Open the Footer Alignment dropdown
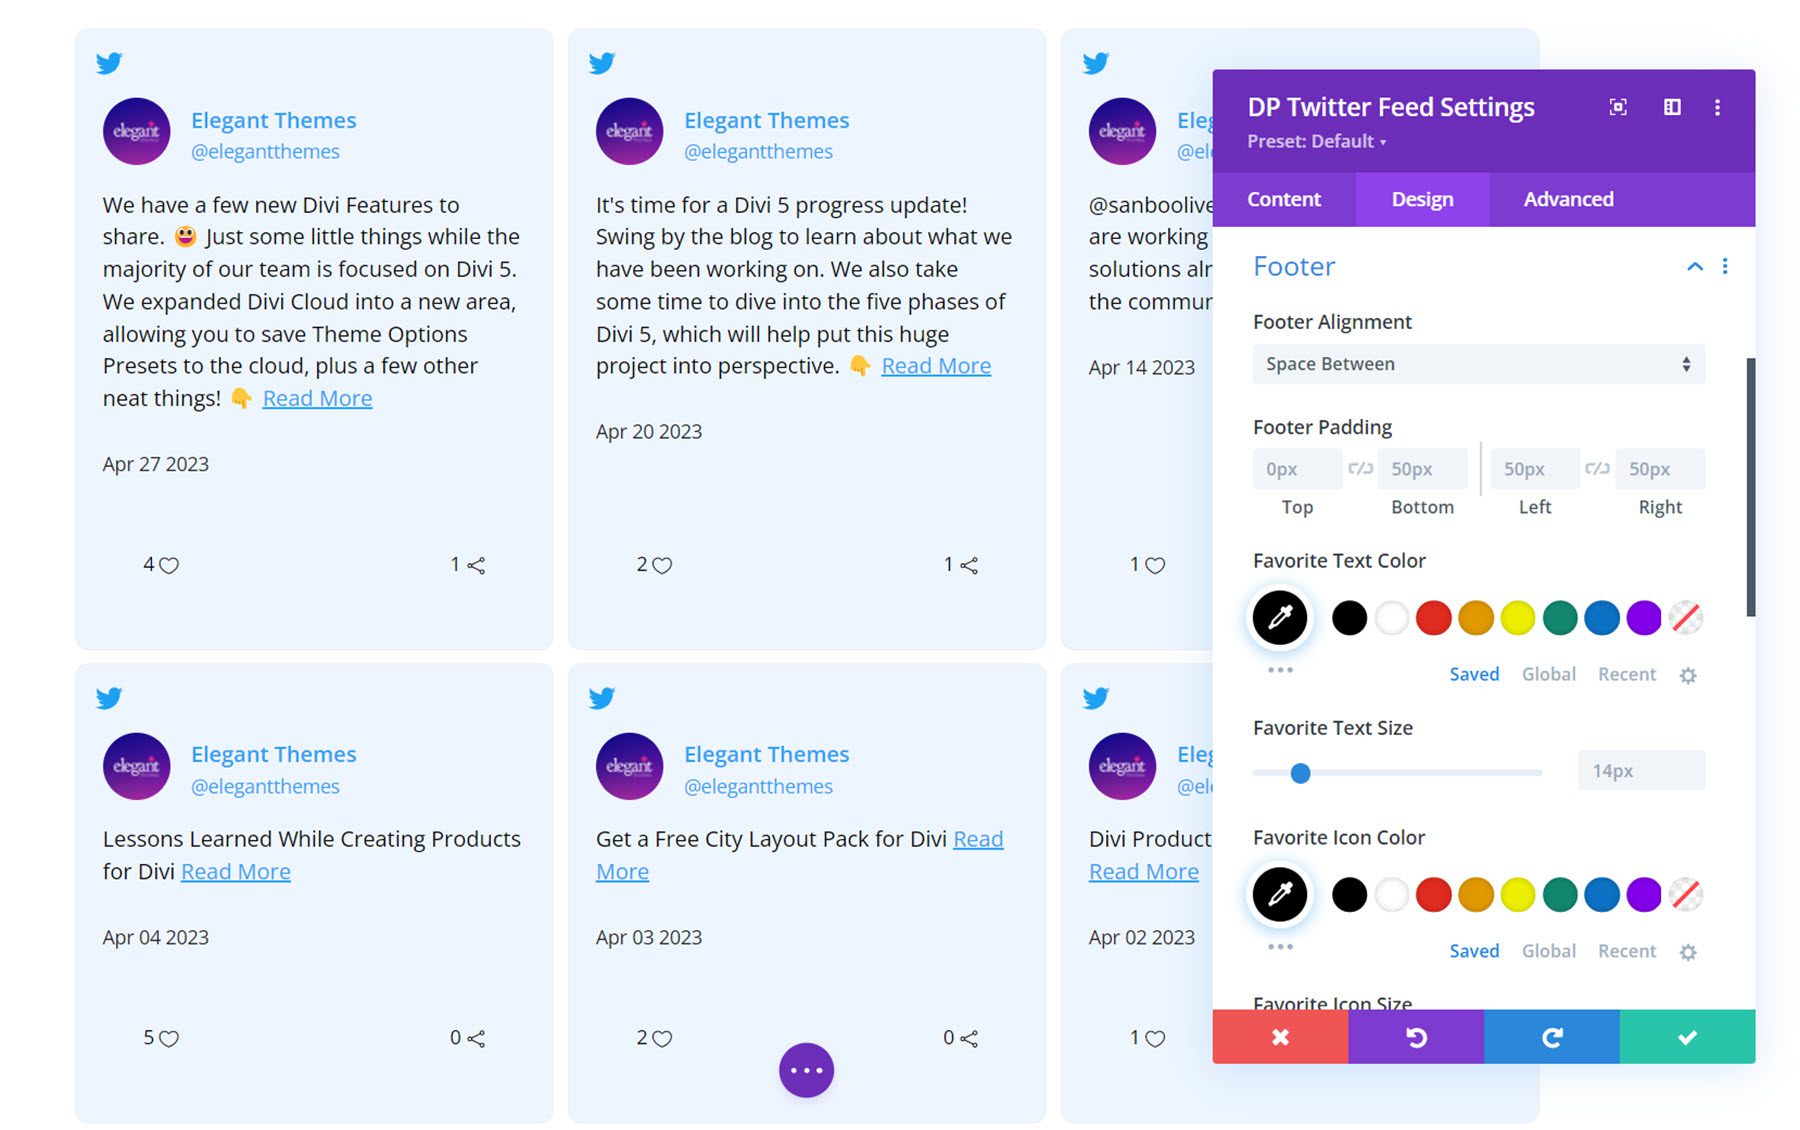Image resolution: width=1800 pixels, height=1130 pixels. pos(1478,364)
